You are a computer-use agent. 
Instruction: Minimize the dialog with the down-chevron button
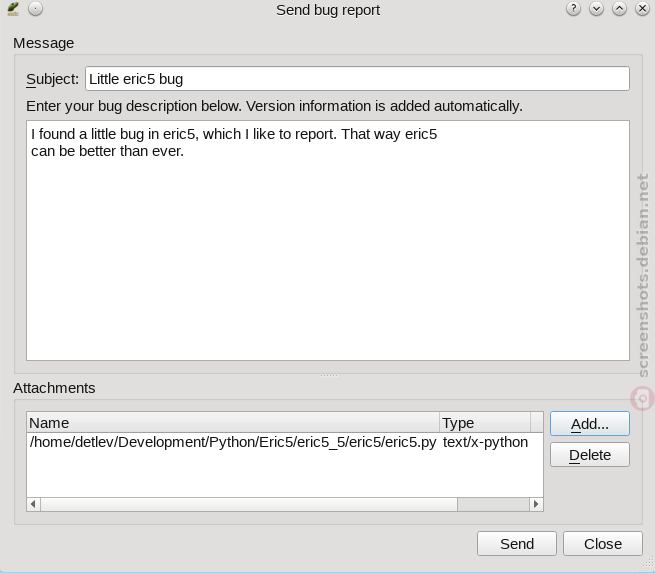click(596, 9)
